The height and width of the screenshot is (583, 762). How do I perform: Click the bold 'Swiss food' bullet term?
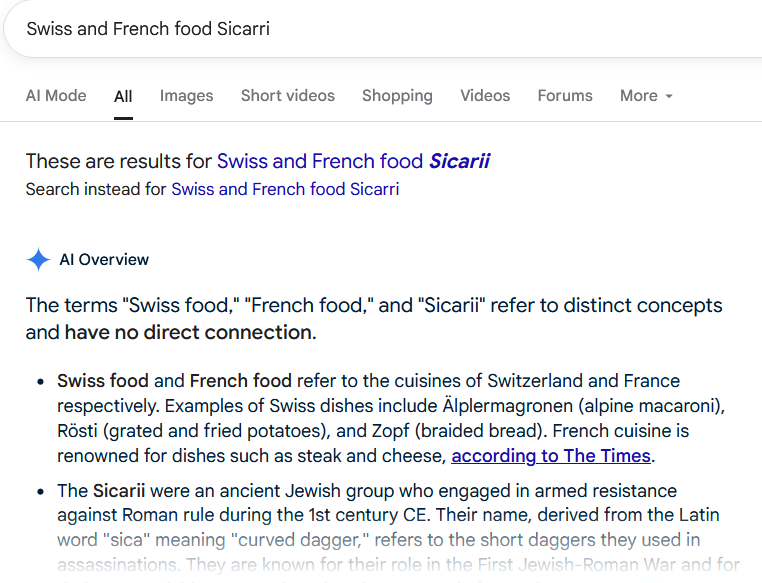click(x=103, y=381)
